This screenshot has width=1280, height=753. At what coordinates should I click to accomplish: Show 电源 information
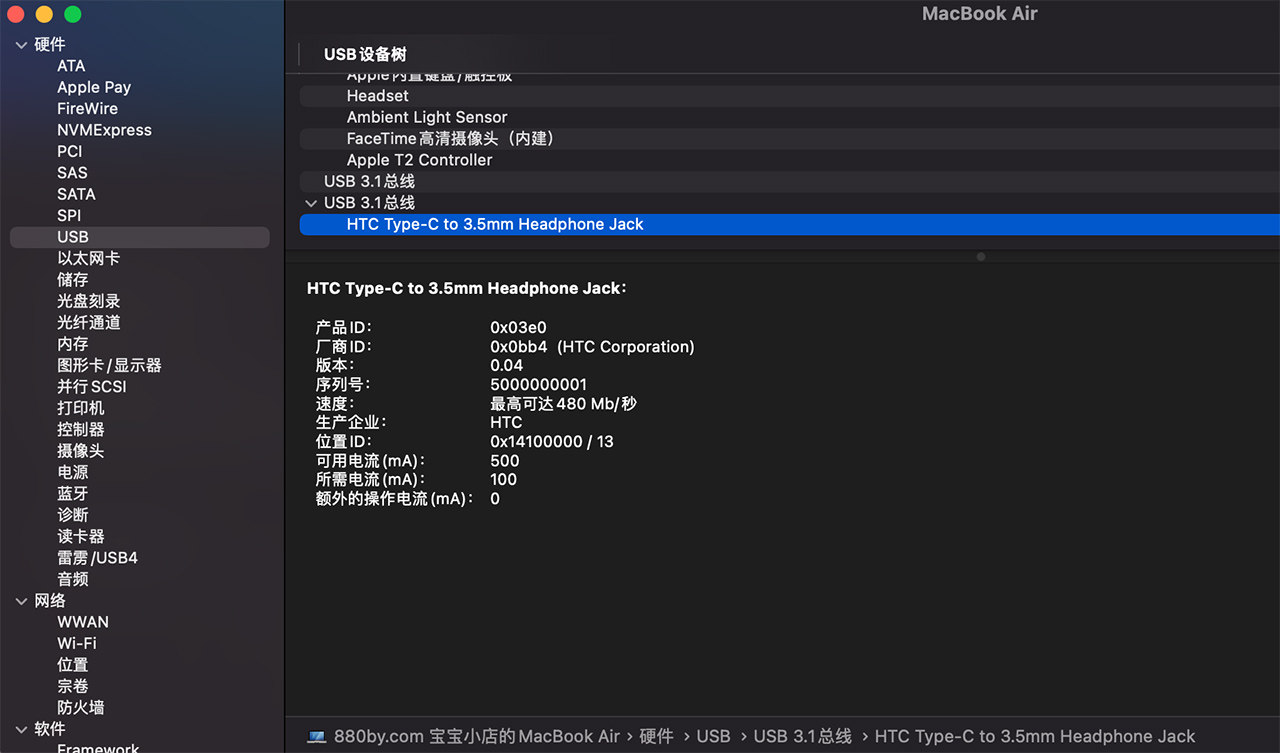(73, 473)
